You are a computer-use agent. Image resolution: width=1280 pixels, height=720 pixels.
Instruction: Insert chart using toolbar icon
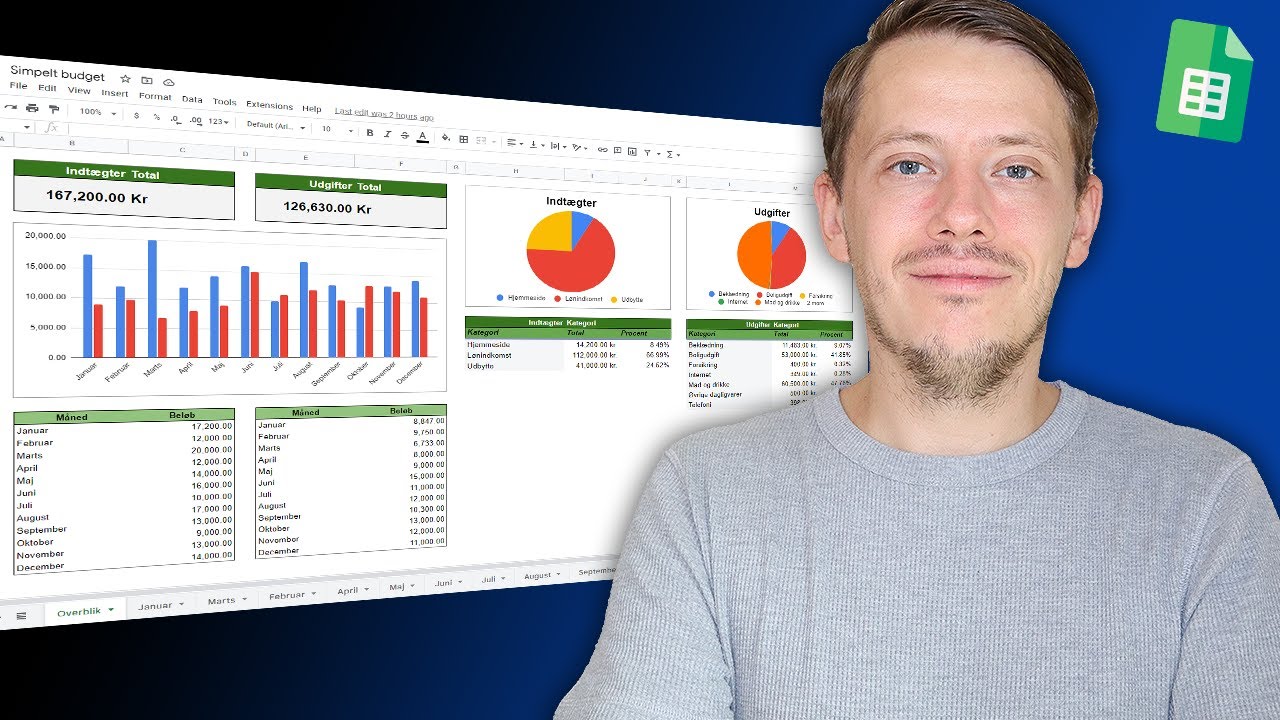click(x=632, y=151)
